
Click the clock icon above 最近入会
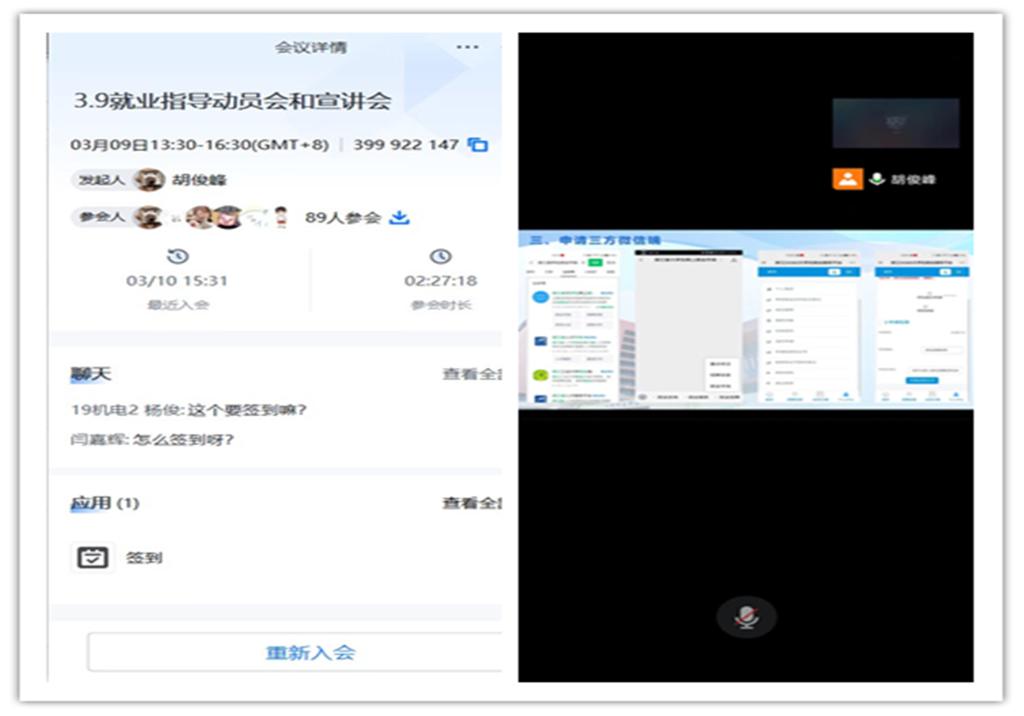tap(177, 257)
